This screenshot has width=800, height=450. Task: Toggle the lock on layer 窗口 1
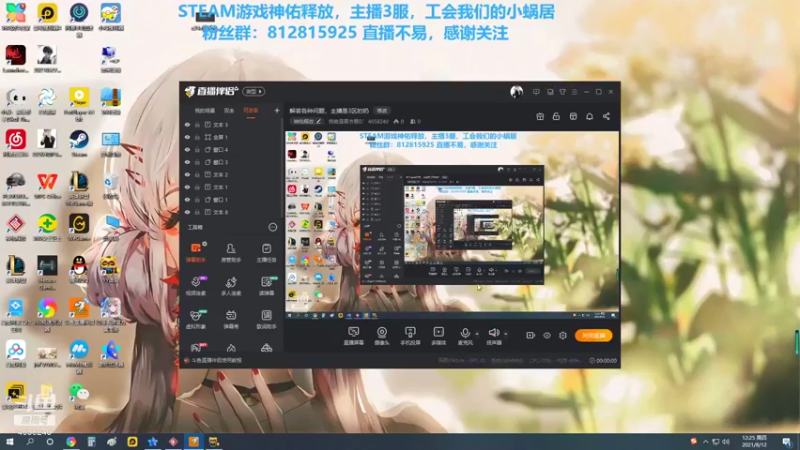197,199
